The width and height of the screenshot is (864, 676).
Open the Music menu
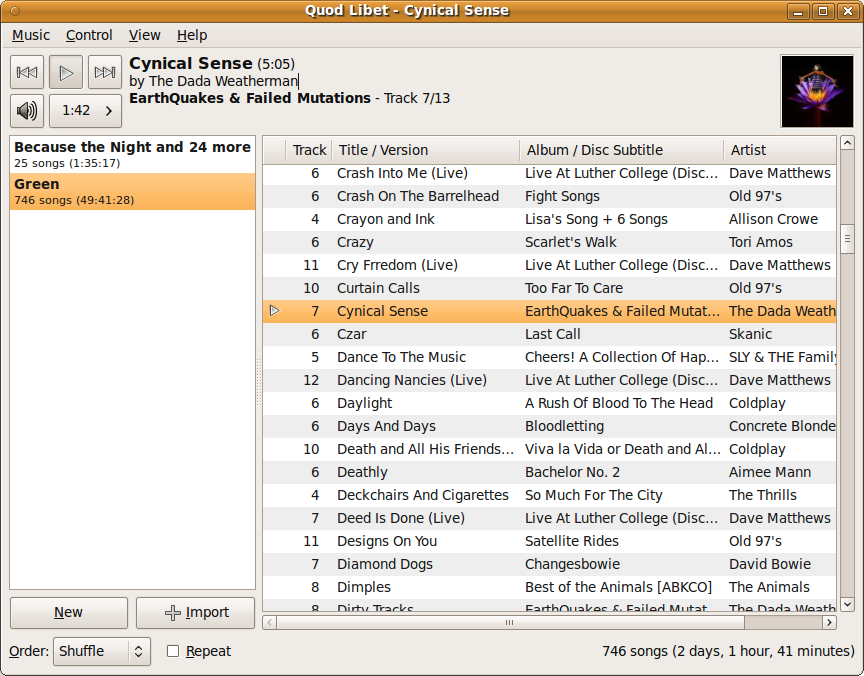click(x=31, y=35)
